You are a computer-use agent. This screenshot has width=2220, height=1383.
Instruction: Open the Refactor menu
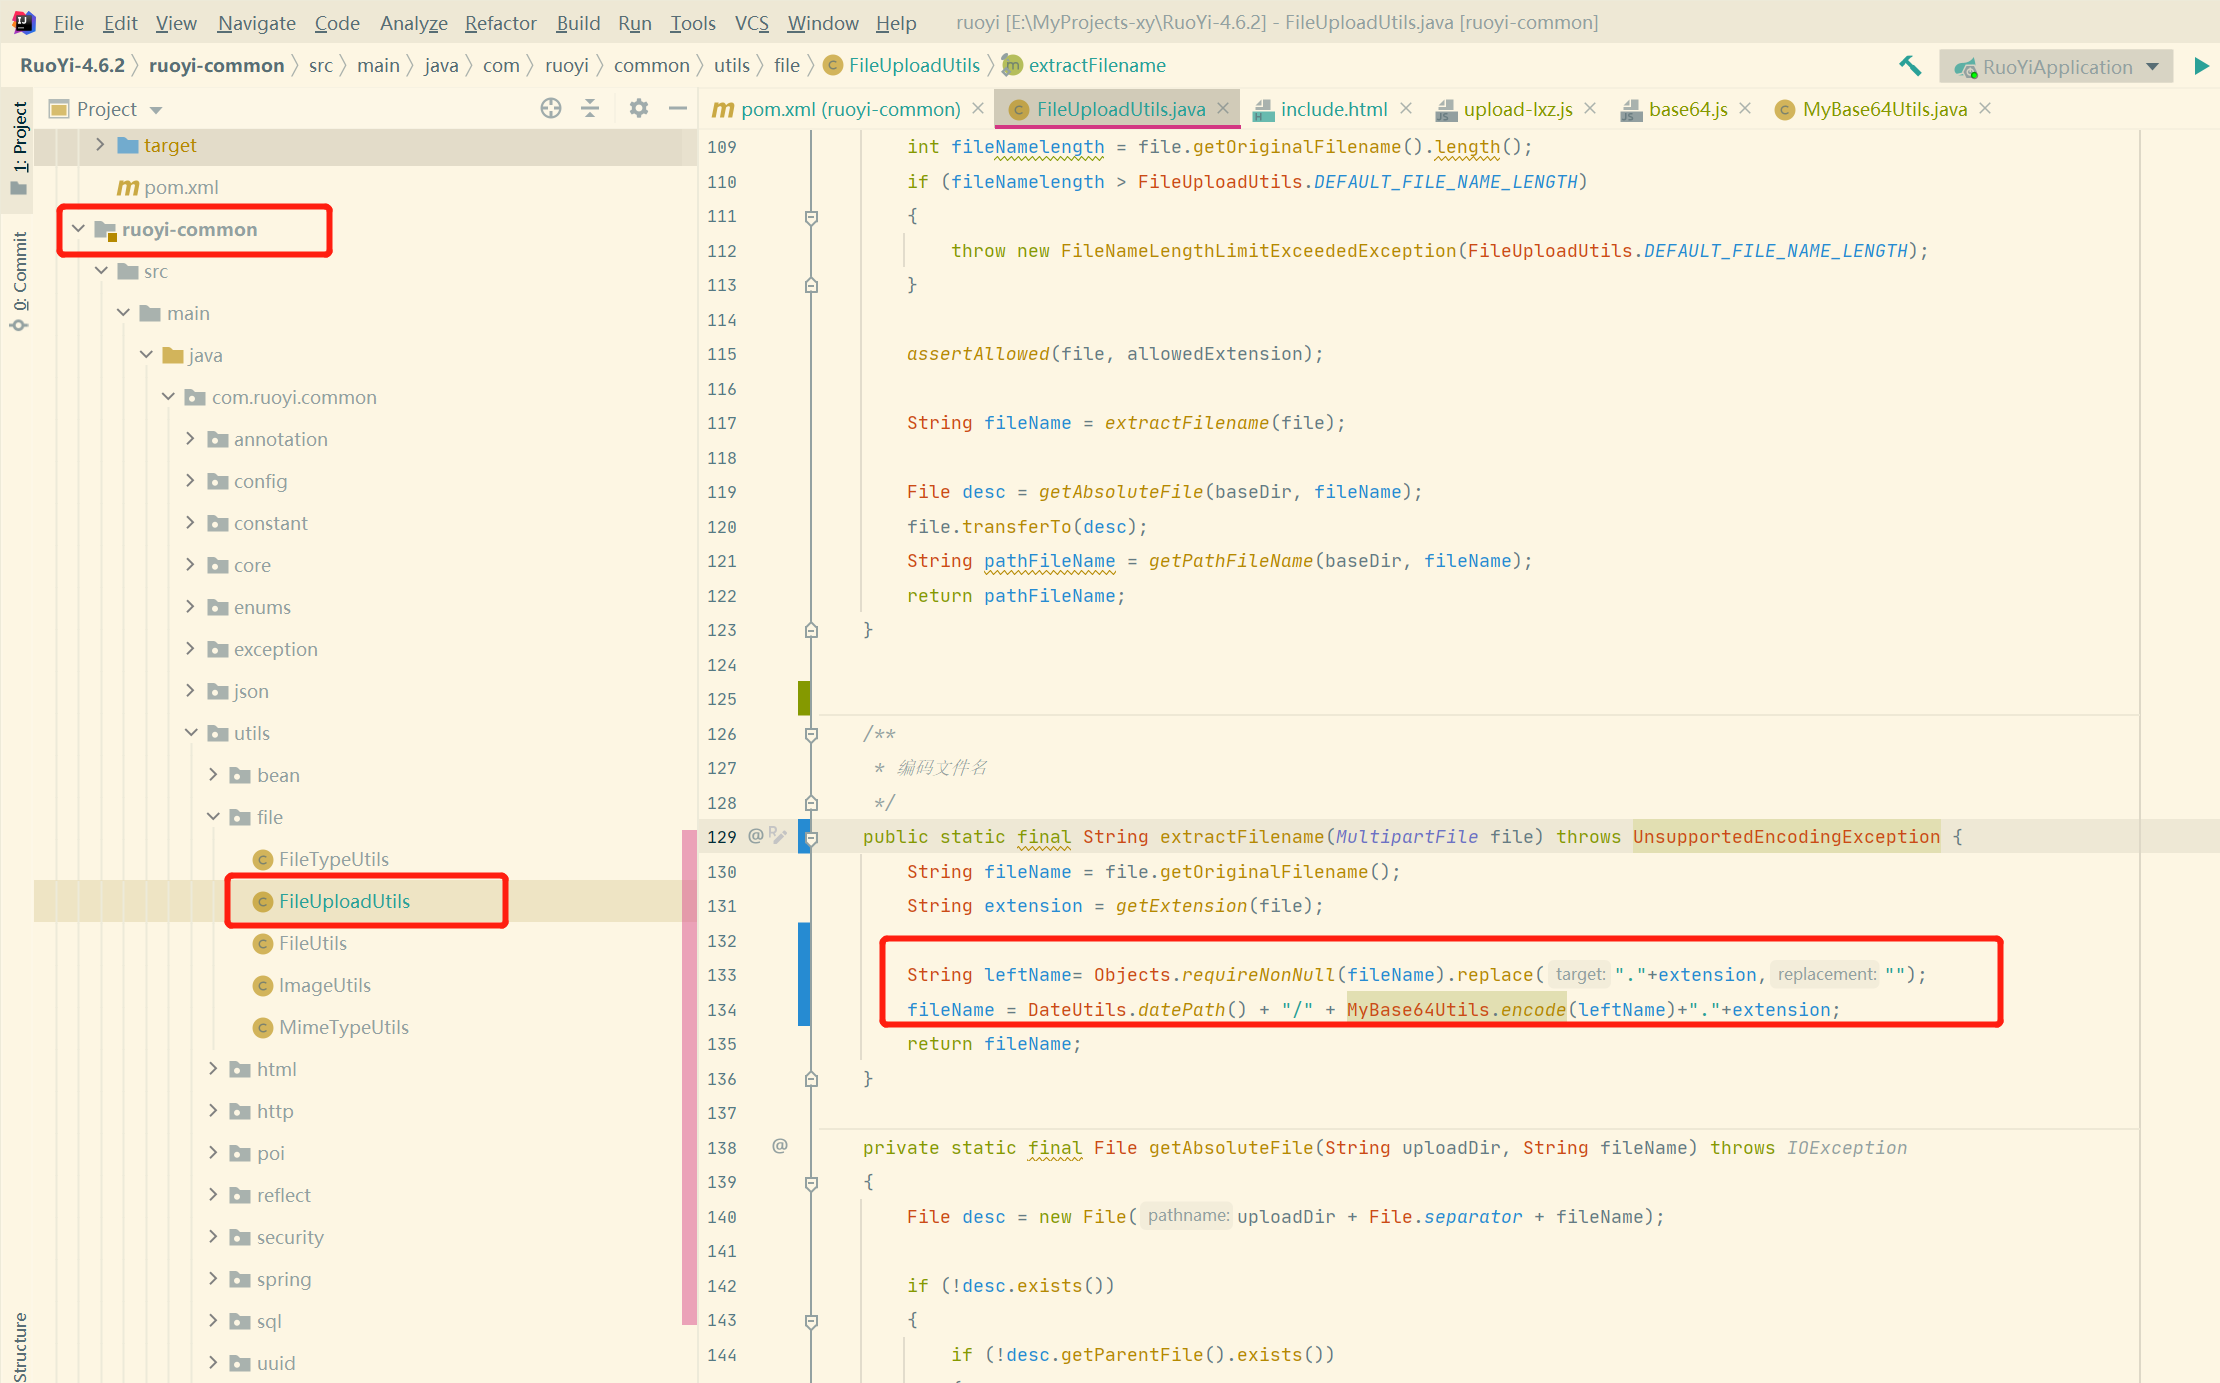(500, 22)
